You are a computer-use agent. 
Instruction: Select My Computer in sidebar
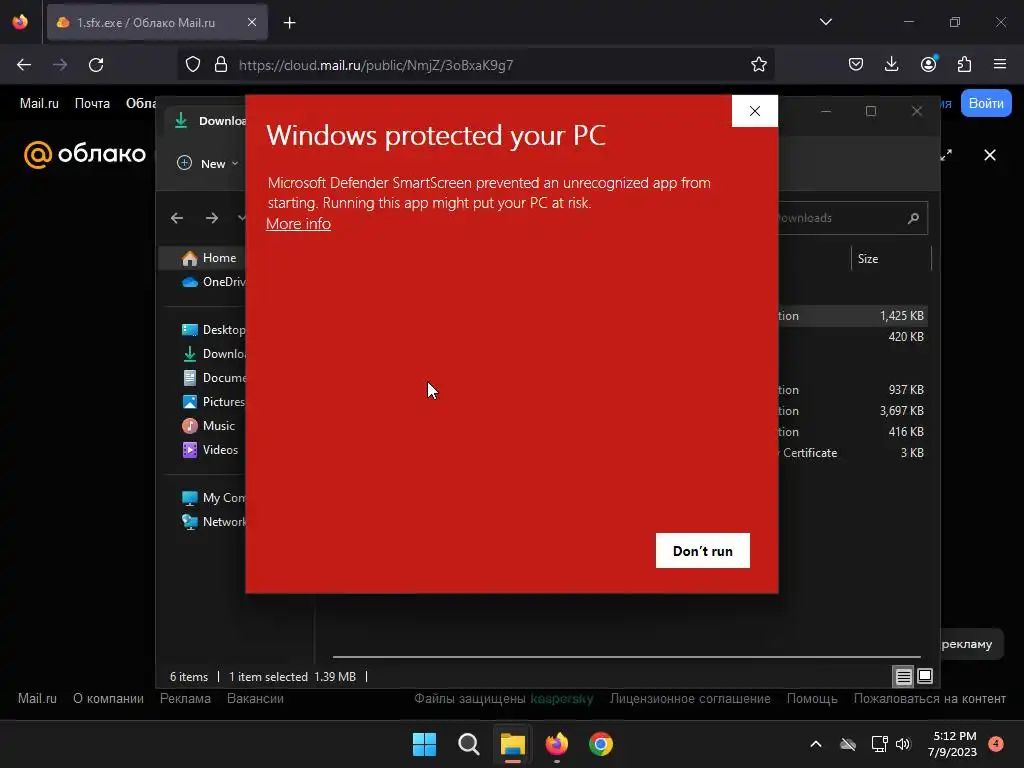[x=213, y=498]
